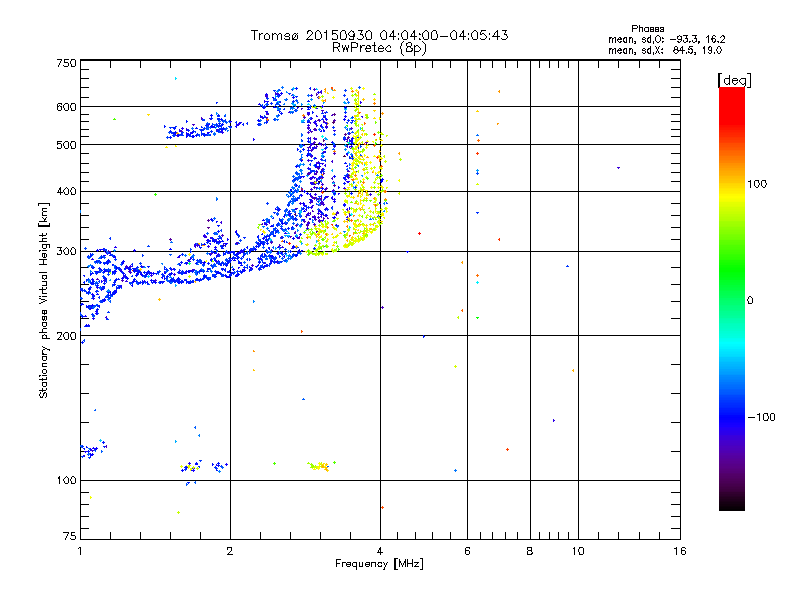The width and height of the screenshot is (800, 600).
Task: Click the x-axis tick label '10'
Action: [x=578, y=551]
